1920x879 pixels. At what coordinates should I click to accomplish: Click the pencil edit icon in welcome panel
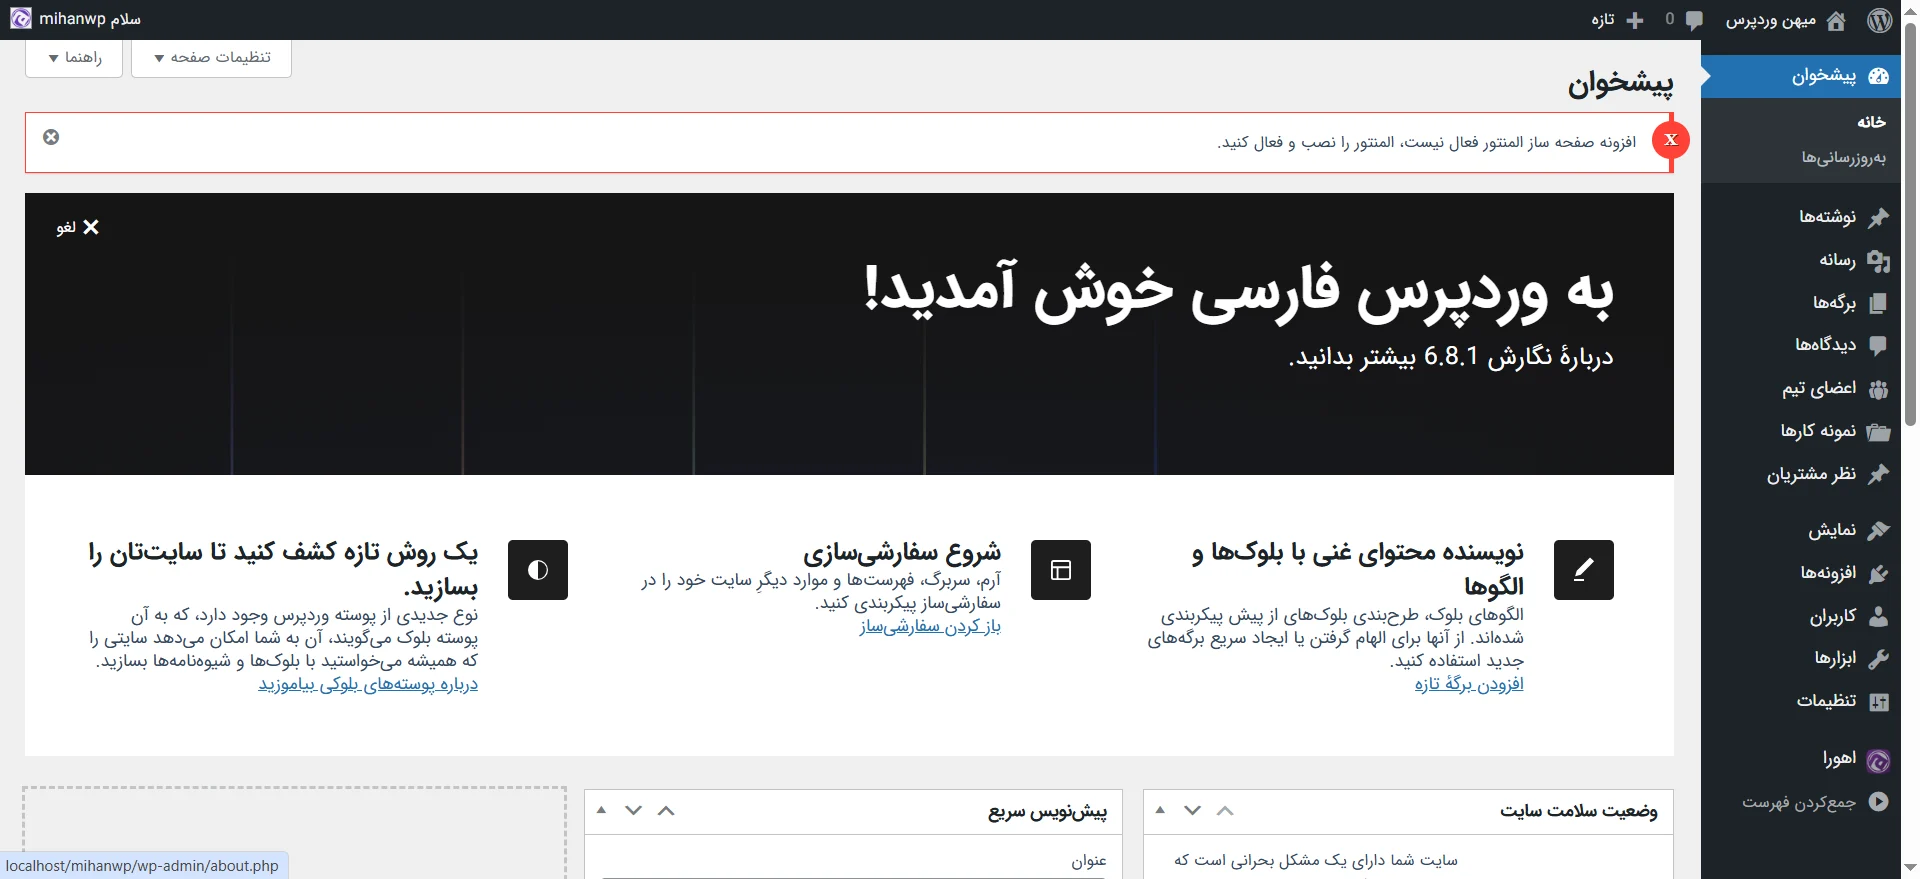click(x=1584, y=570)
